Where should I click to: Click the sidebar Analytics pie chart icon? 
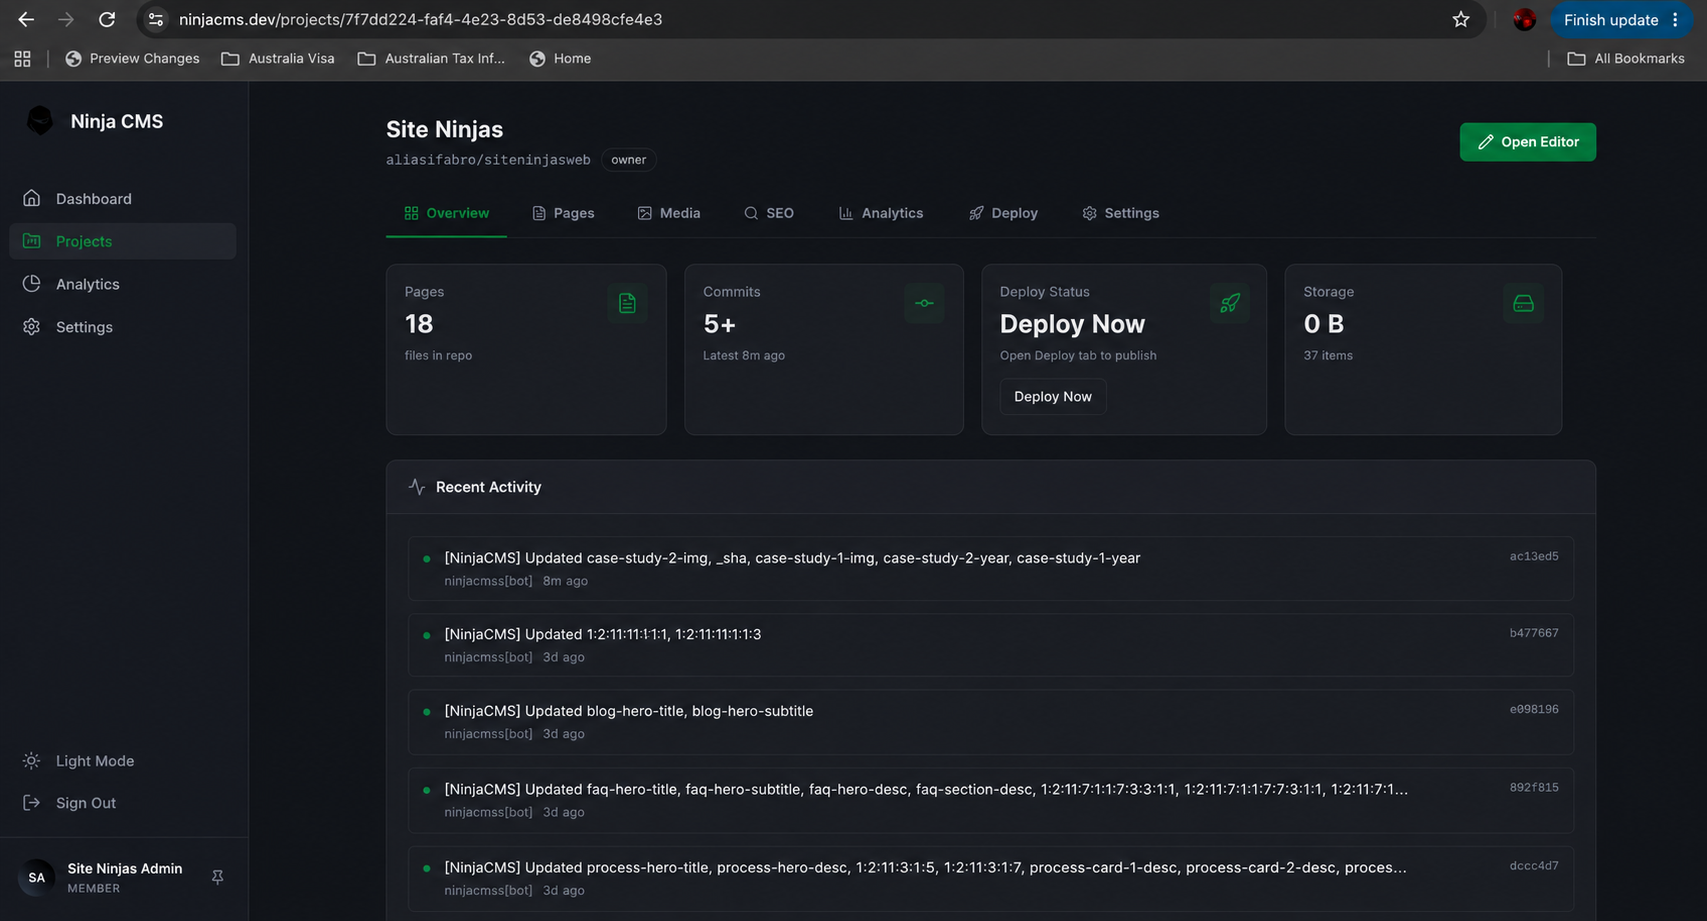pyautogui.click(x=32, y=284)
